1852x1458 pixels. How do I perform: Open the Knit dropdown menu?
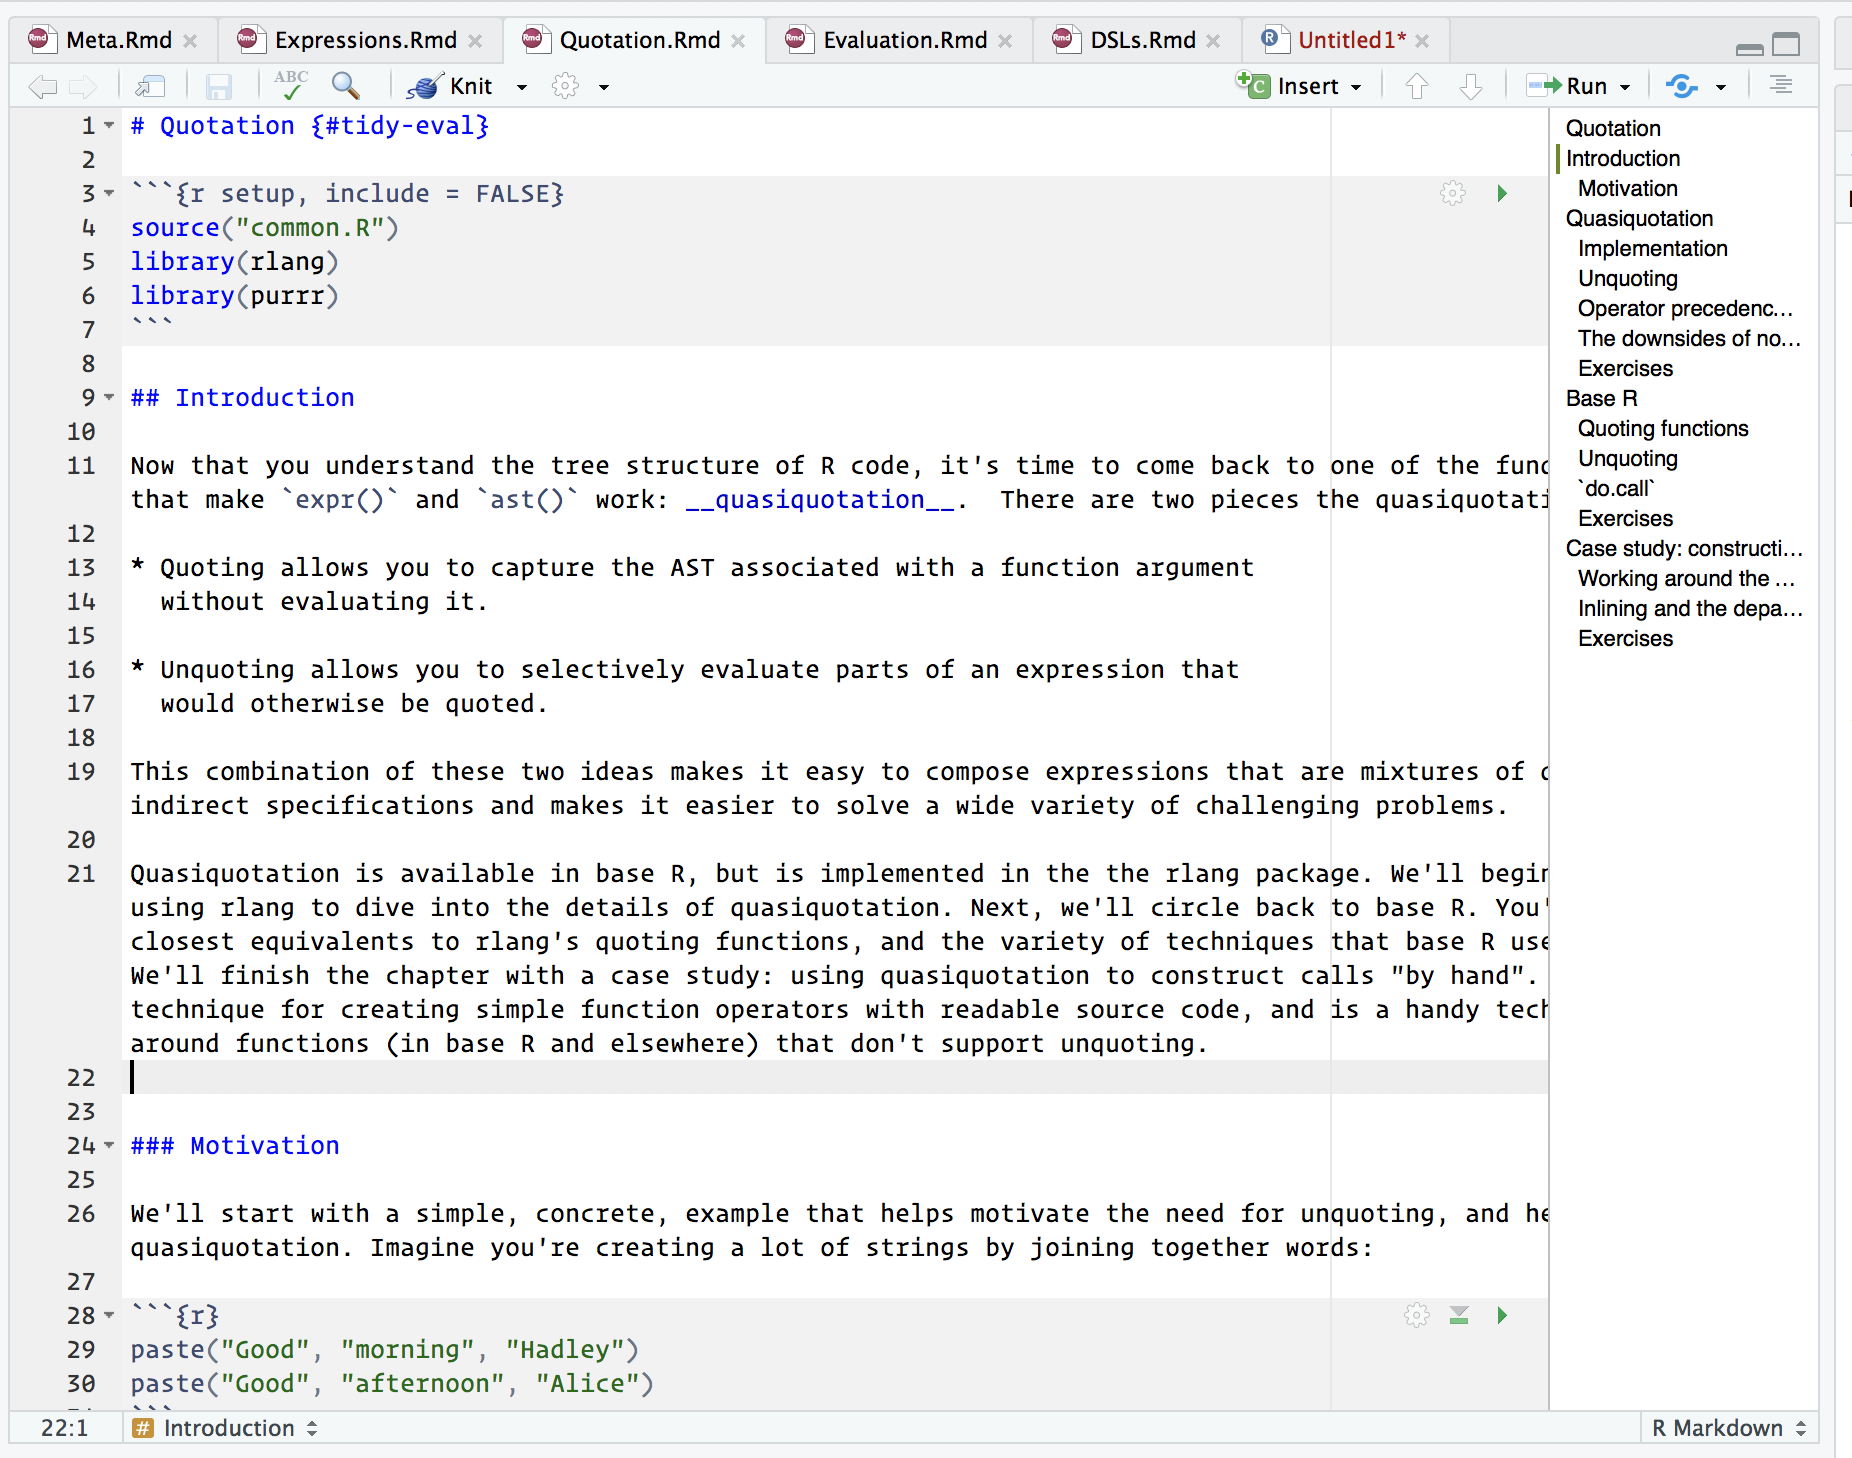pyautogui.click(x=521, y=86)
